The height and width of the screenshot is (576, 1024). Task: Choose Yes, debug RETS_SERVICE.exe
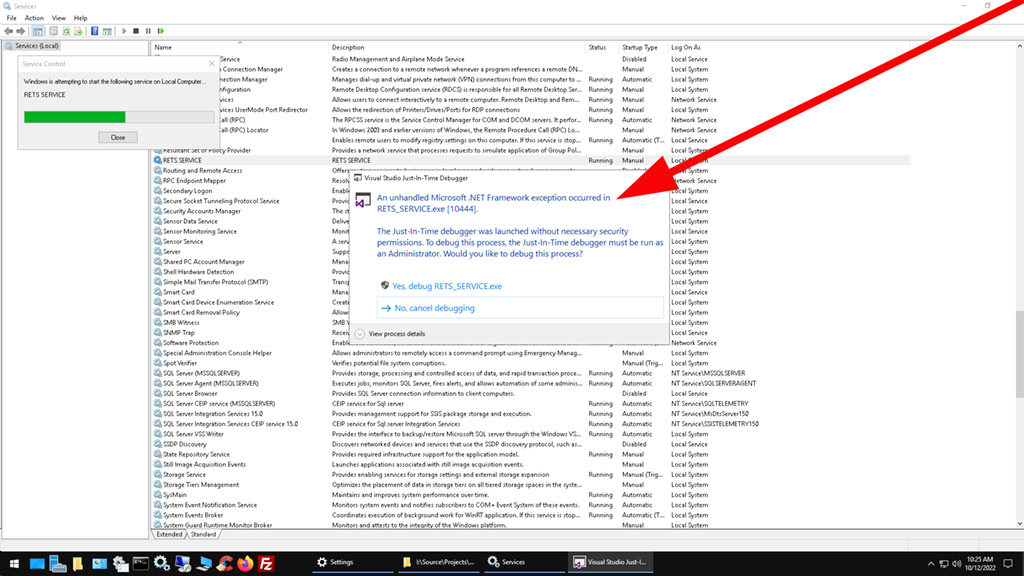point(447,286)
